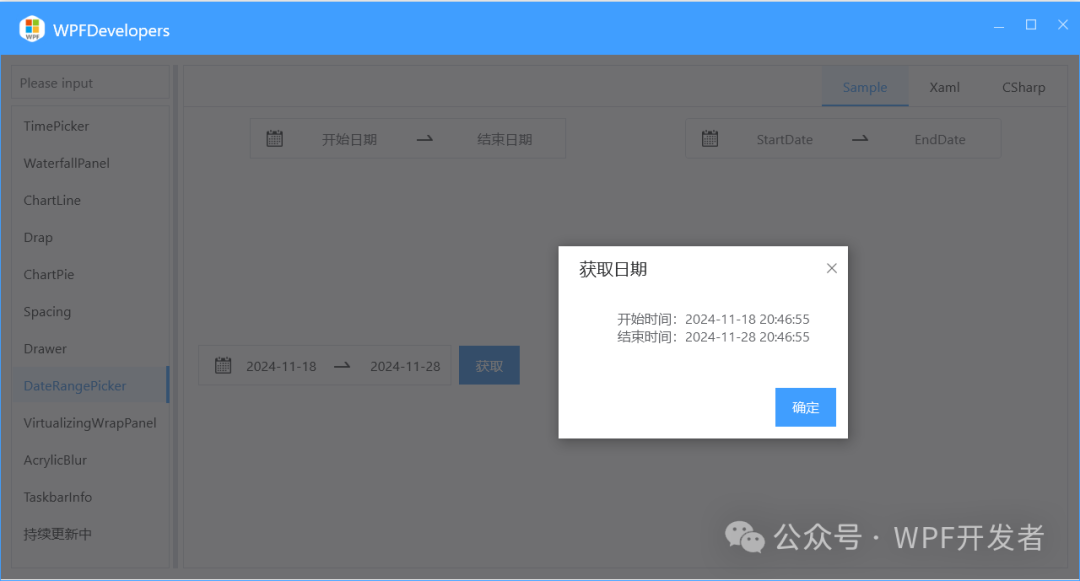
Task: Click the 获取 button
Action: (489, 366)
